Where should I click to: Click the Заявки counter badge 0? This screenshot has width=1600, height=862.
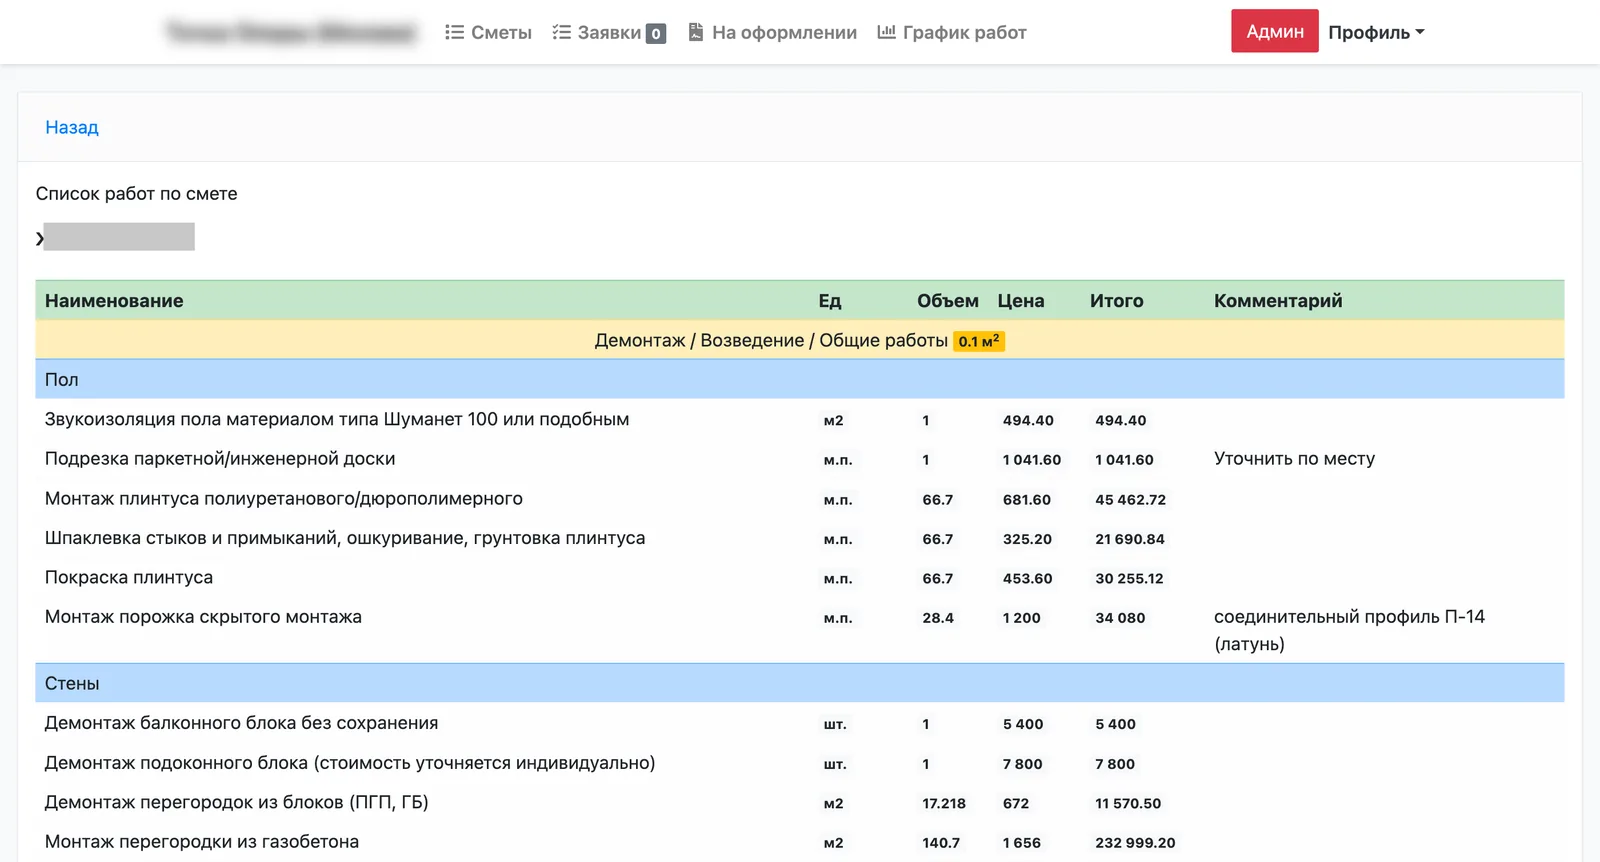[x=656, y=33]
